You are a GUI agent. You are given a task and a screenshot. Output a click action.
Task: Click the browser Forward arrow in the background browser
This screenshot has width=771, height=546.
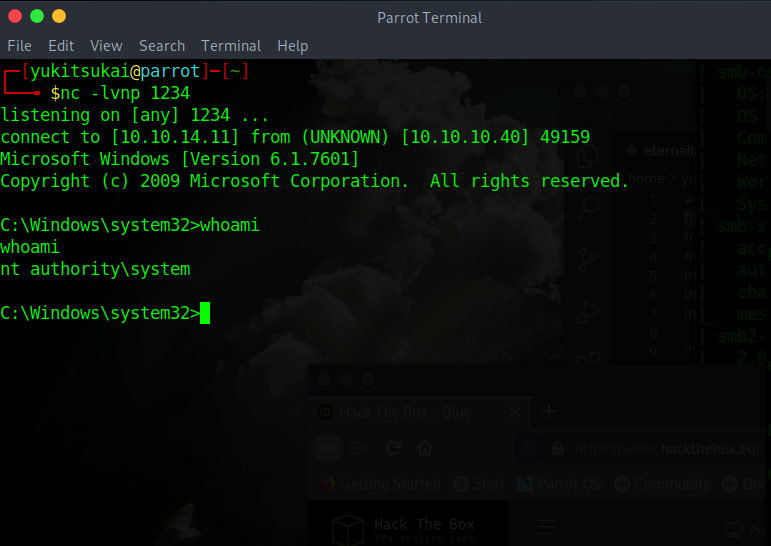point(361,448)
